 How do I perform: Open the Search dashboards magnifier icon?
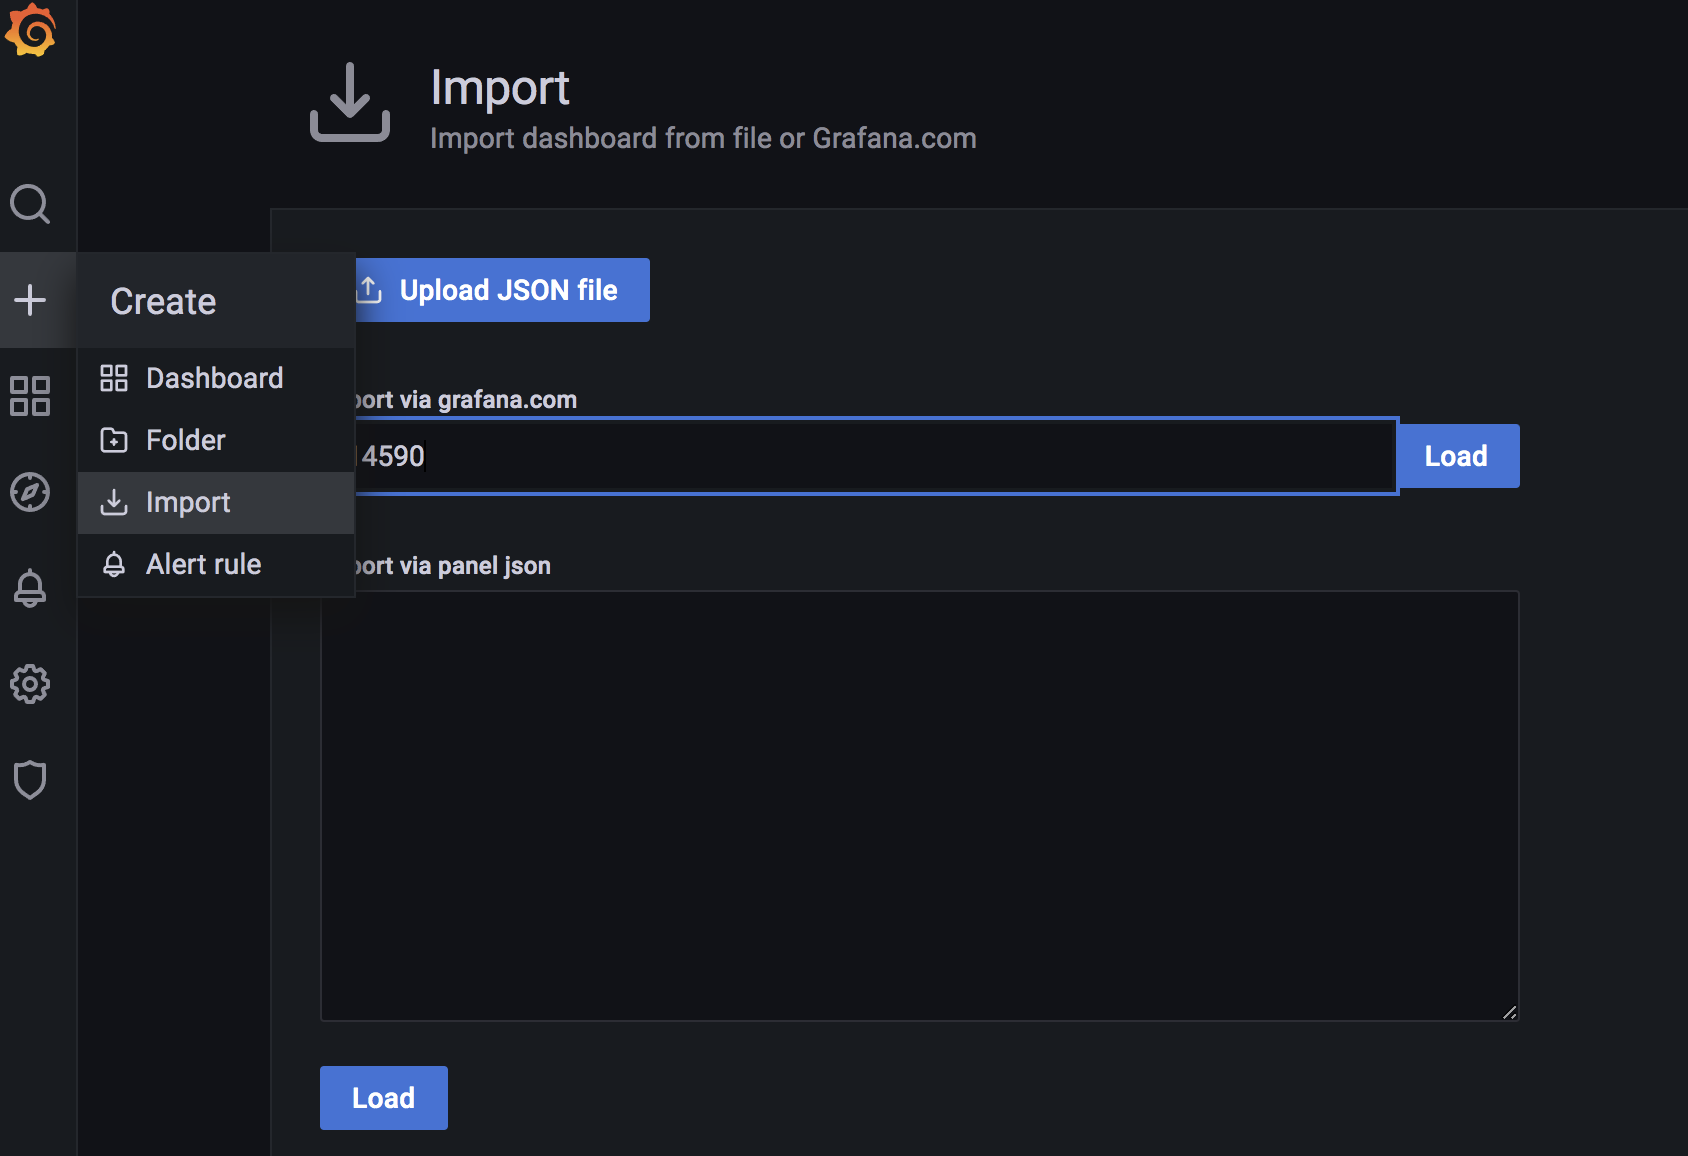pyautogui.click(x=30, y=204)
